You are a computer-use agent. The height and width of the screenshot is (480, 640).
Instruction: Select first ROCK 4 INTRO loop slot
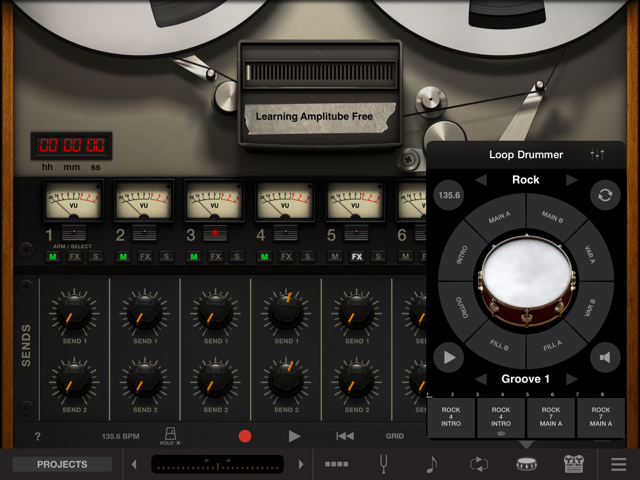point(451,417)
